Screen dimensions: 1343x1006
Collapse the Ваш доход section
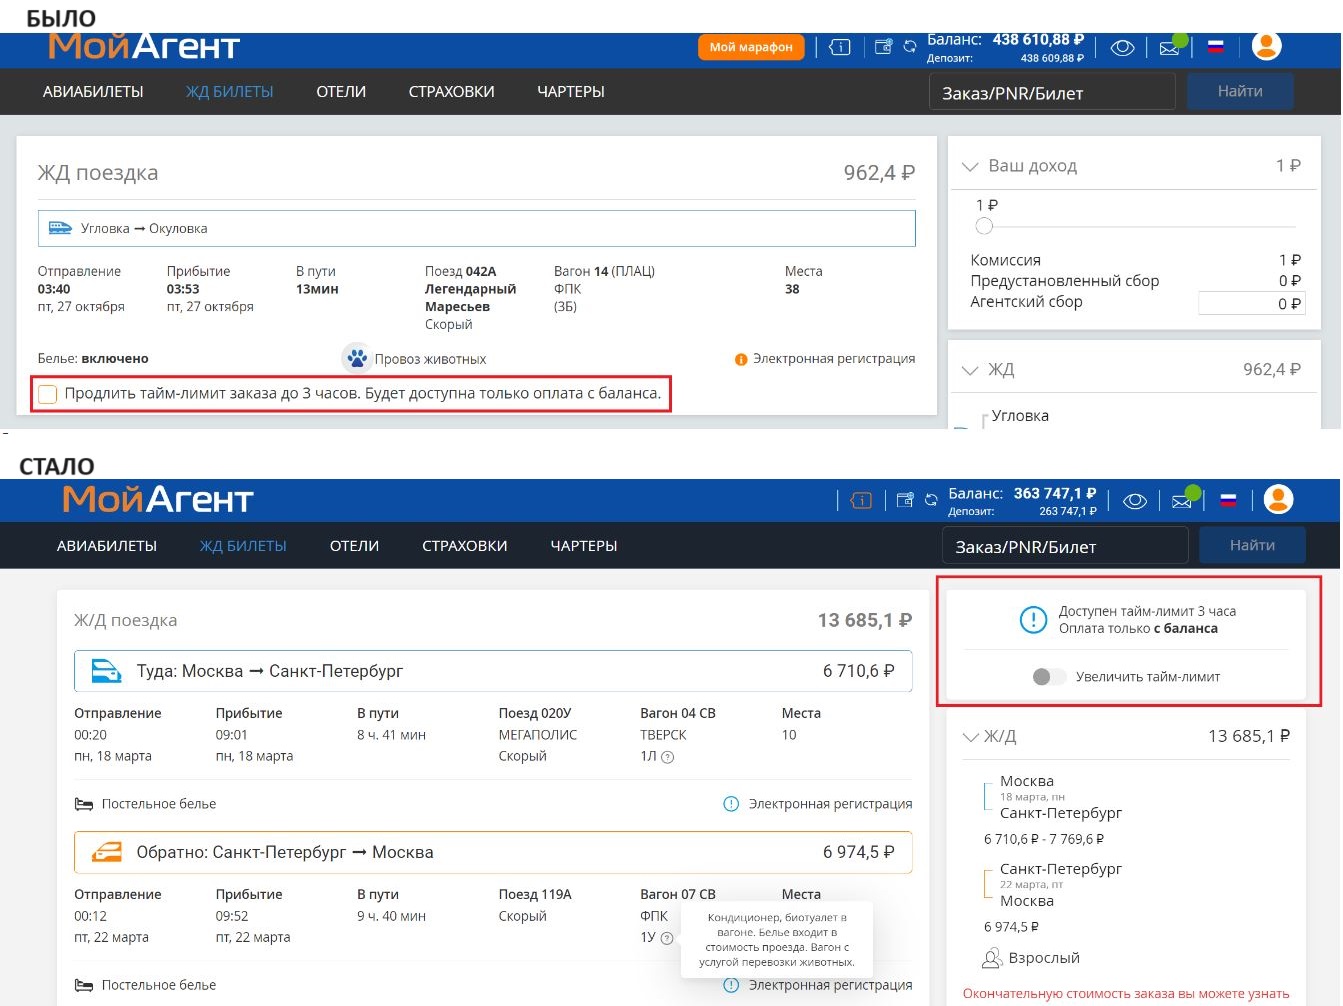coord(969,166)
